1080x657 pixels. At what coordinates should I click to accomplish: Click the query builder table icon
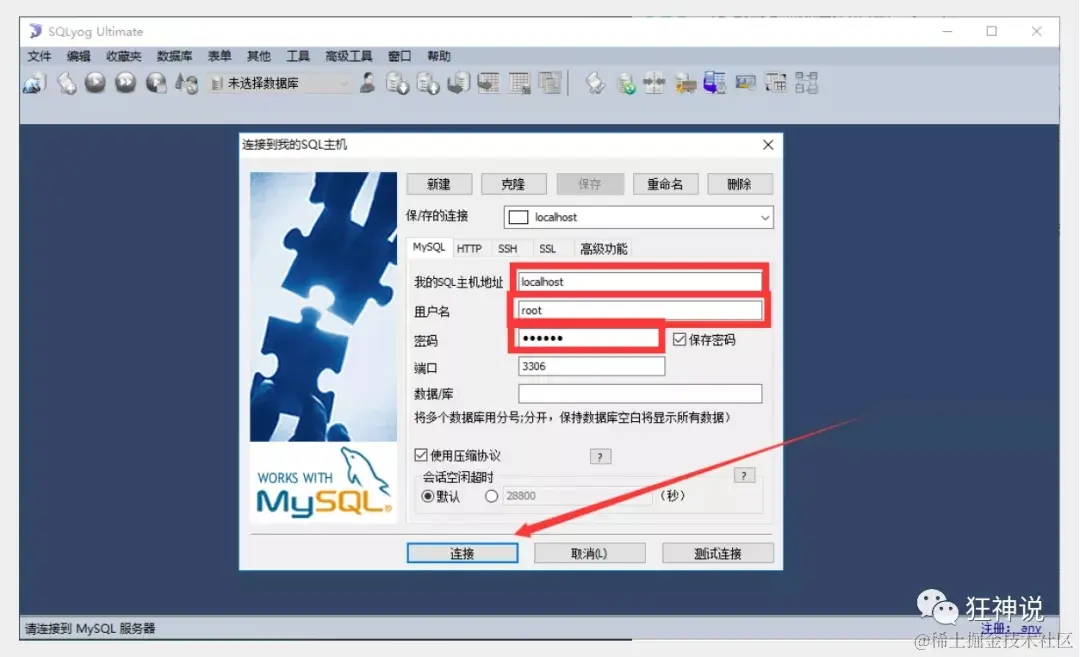776,83
